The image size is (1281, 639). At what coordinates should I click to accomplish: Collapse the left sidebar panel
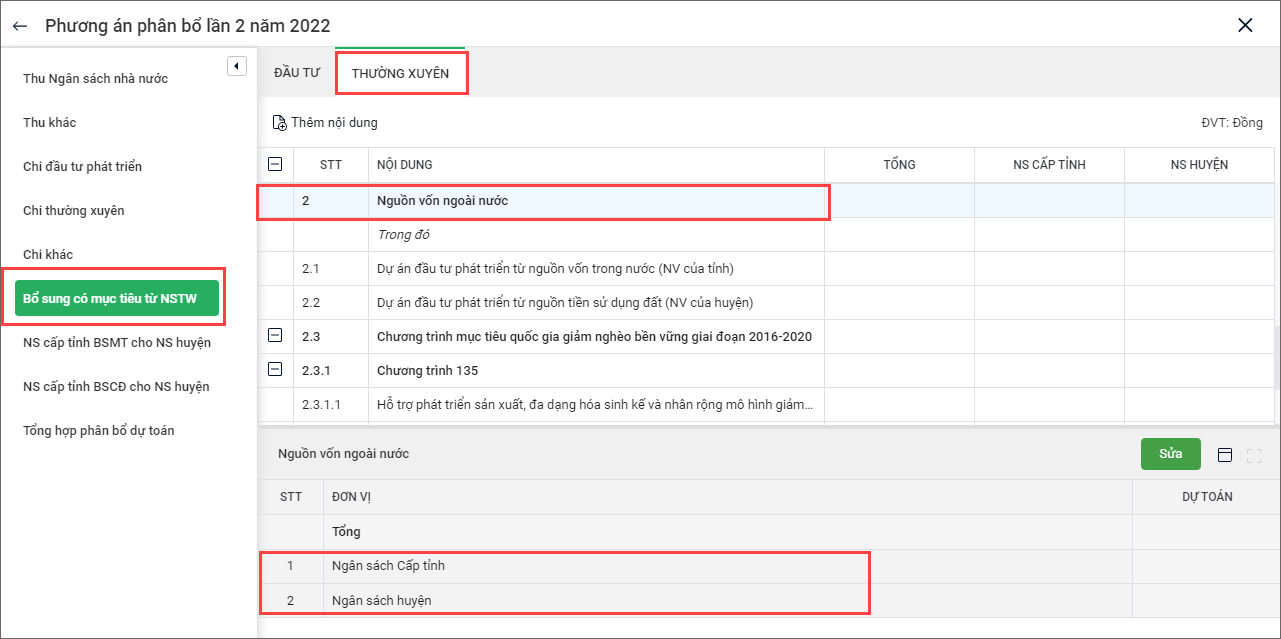236,66
